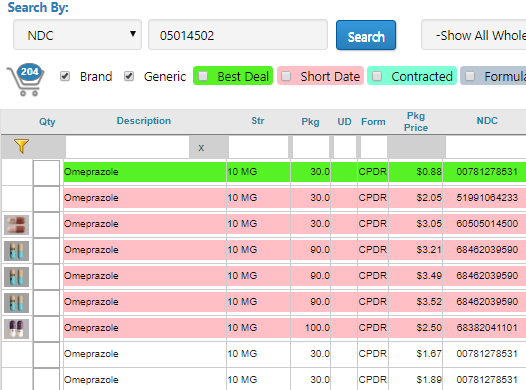Select the green Best Deal Omeprazole description
This screenshot has height=390, width=526.
pyautogui.click(x=91, y=172)
